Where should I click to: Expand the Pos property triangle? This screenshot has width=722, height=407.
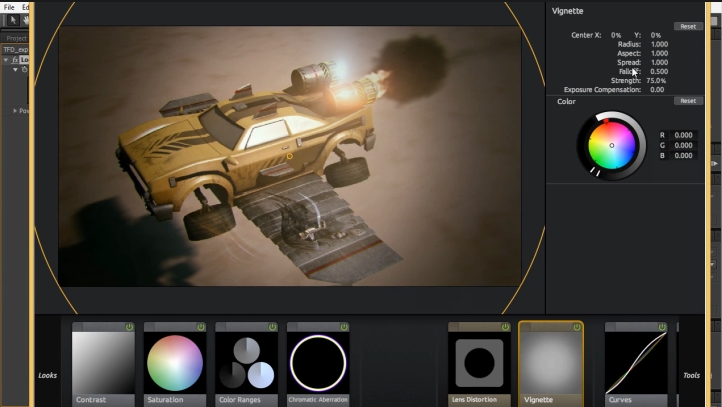click(x=15, y=110)
